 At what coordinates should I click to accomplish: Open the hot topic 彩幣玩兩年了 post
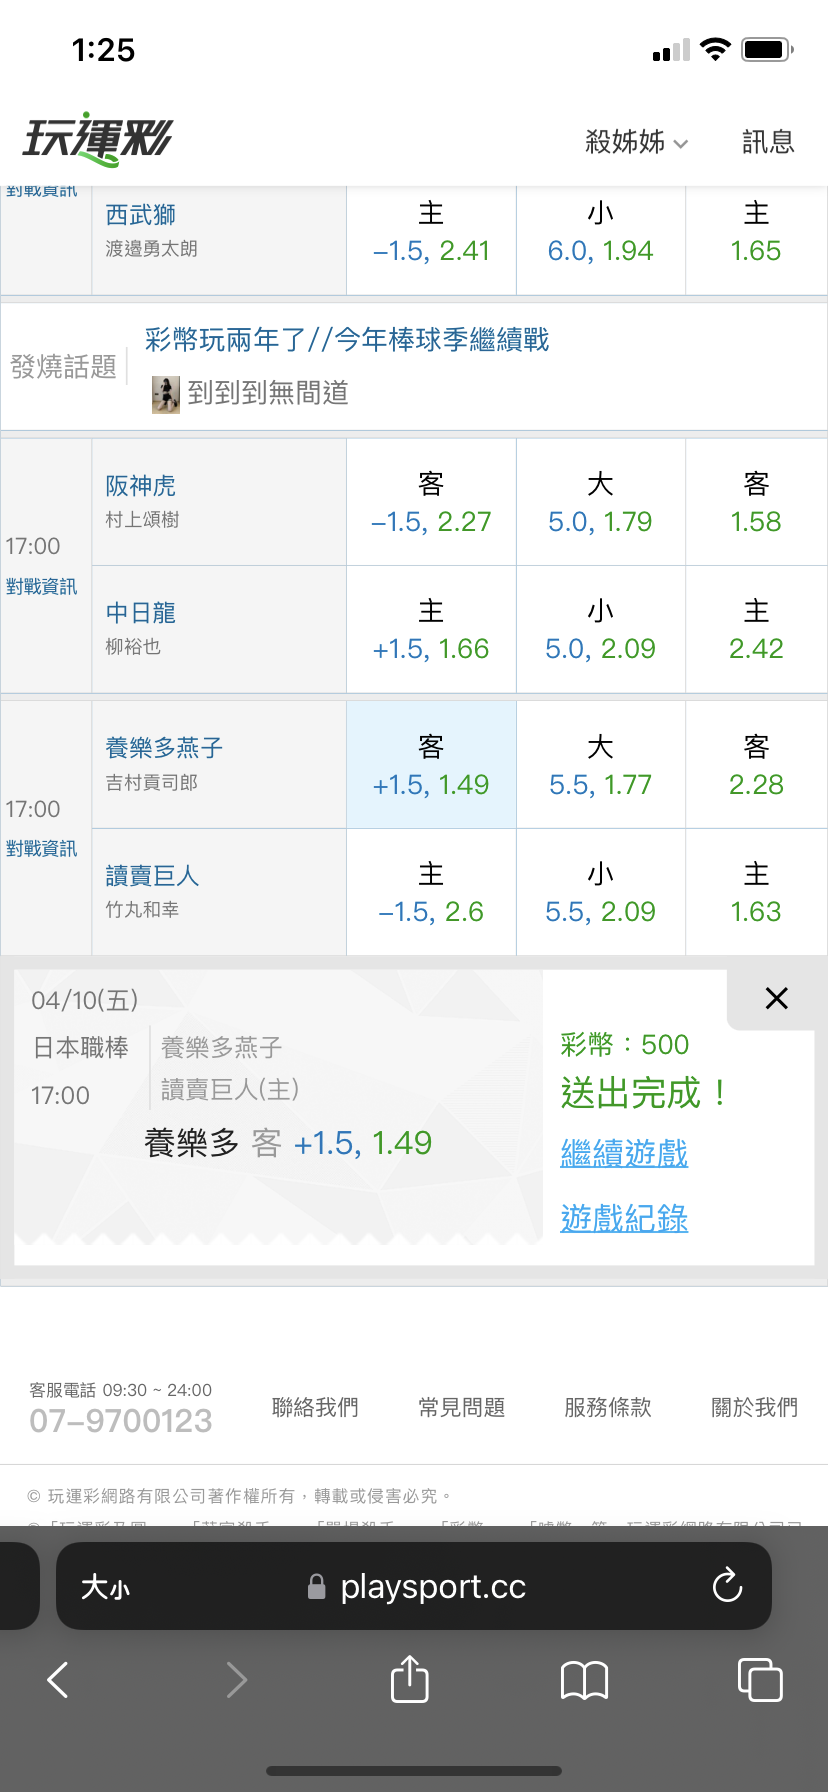[x=347, y=340]
